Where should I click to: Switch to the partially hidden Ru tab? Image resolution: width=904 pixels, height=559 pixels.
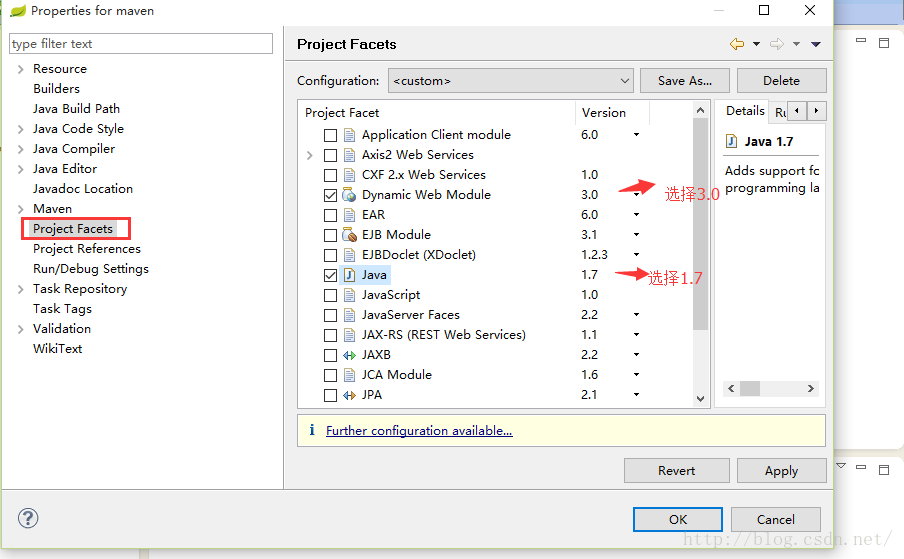coord(779,112)
